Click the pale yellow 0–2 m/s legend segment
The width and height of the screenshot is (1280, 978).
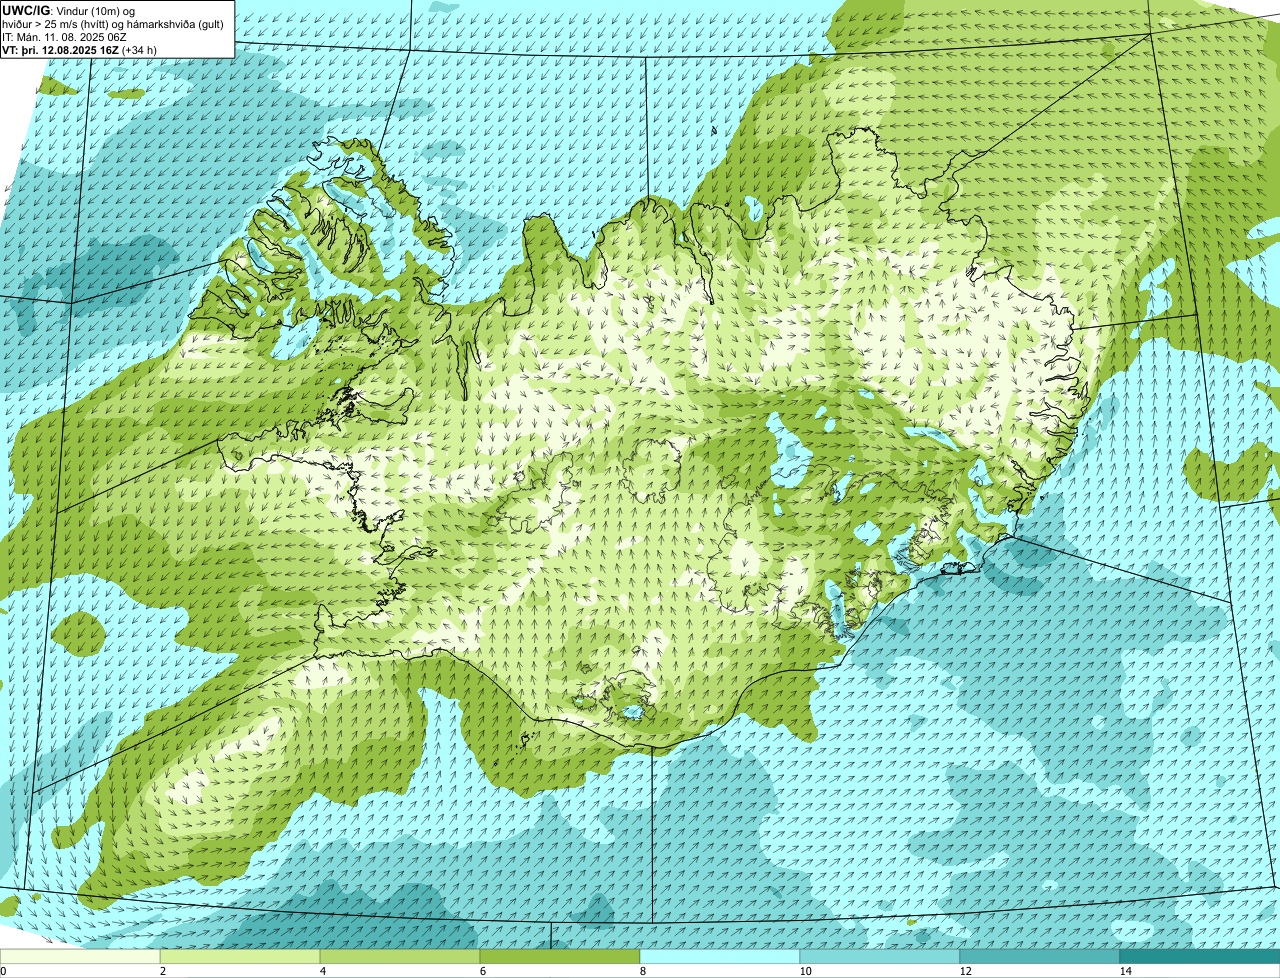[x=80, y=956]
